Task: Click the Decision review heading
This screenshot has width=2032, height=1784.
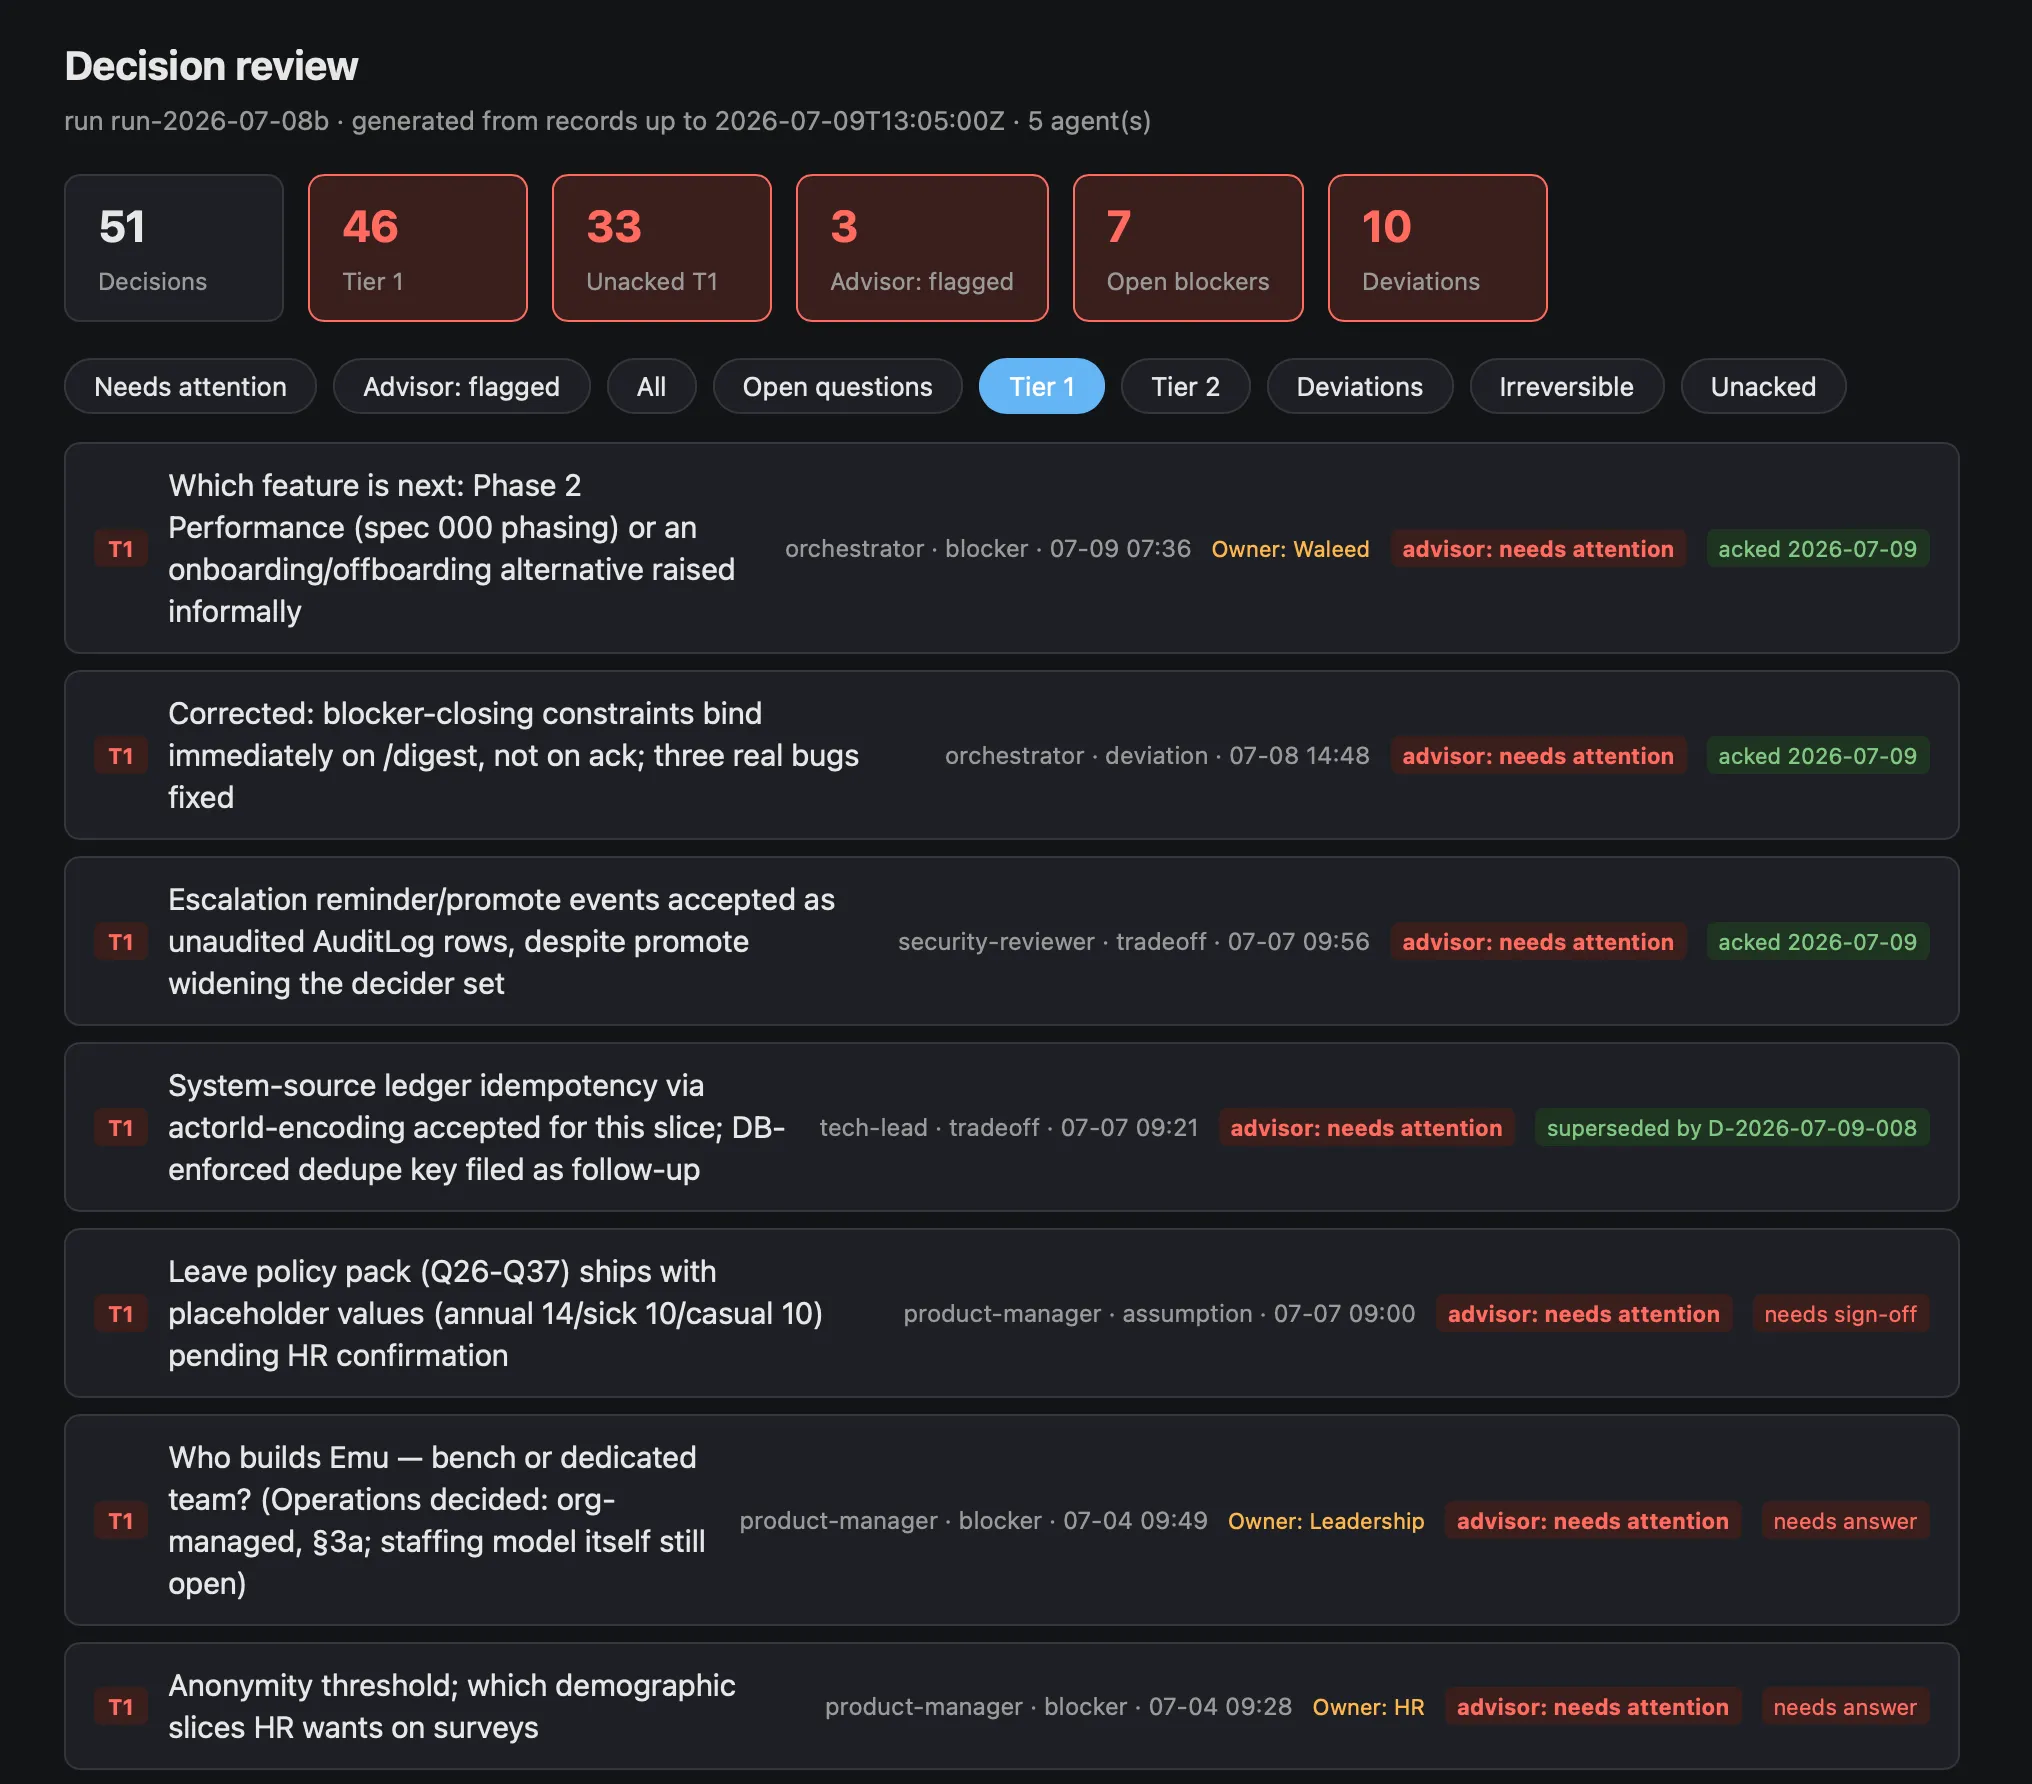Action: 211,66
